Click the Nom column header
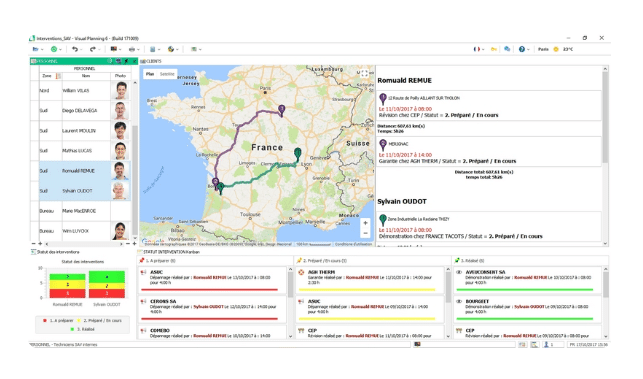The height and width of the screenshot is (379, 643). 86,76
